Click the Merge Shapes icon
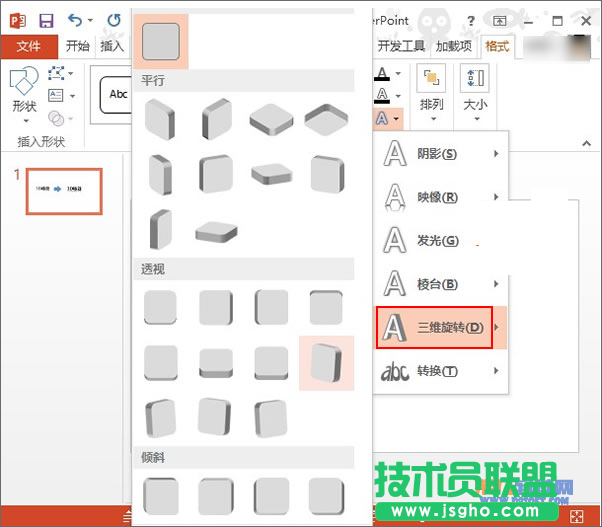 coord(56,119)
